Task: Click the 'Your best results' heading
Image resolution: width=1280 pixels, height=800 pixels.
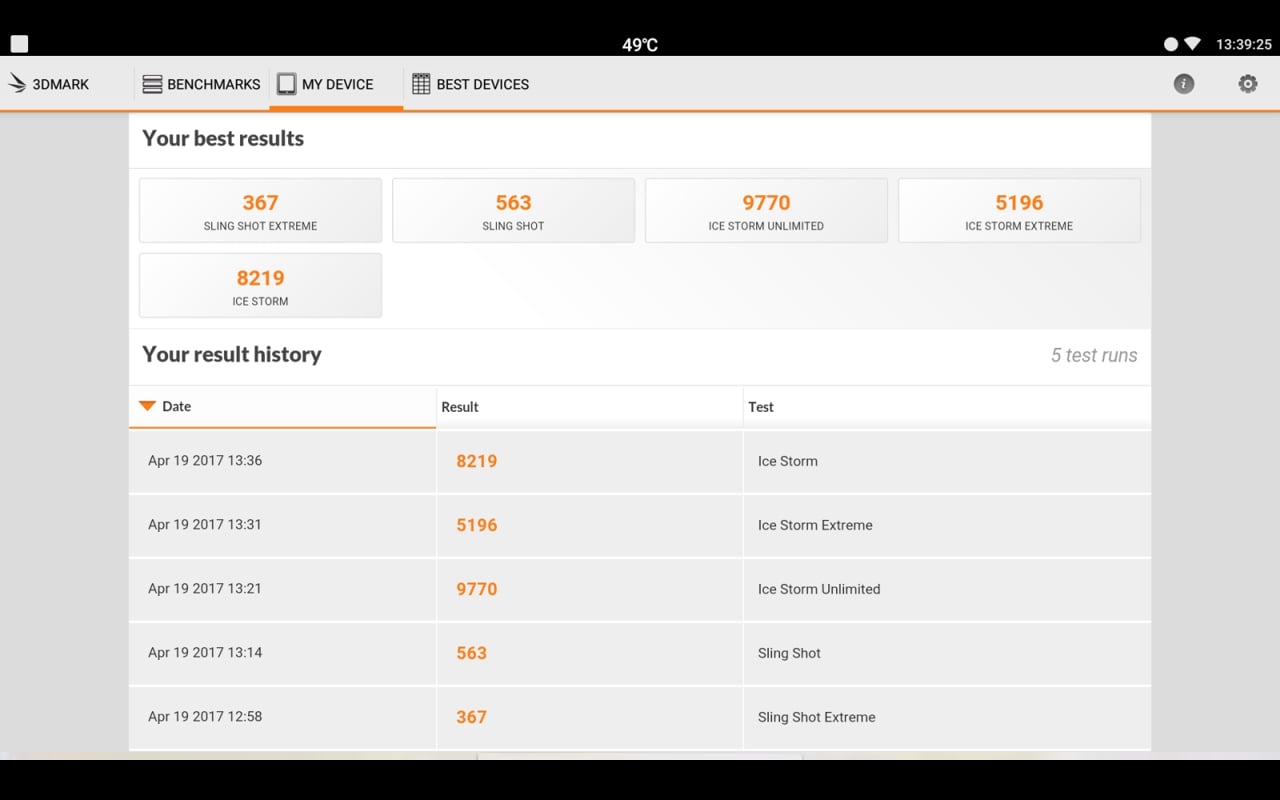Action: tap(223, 138)
